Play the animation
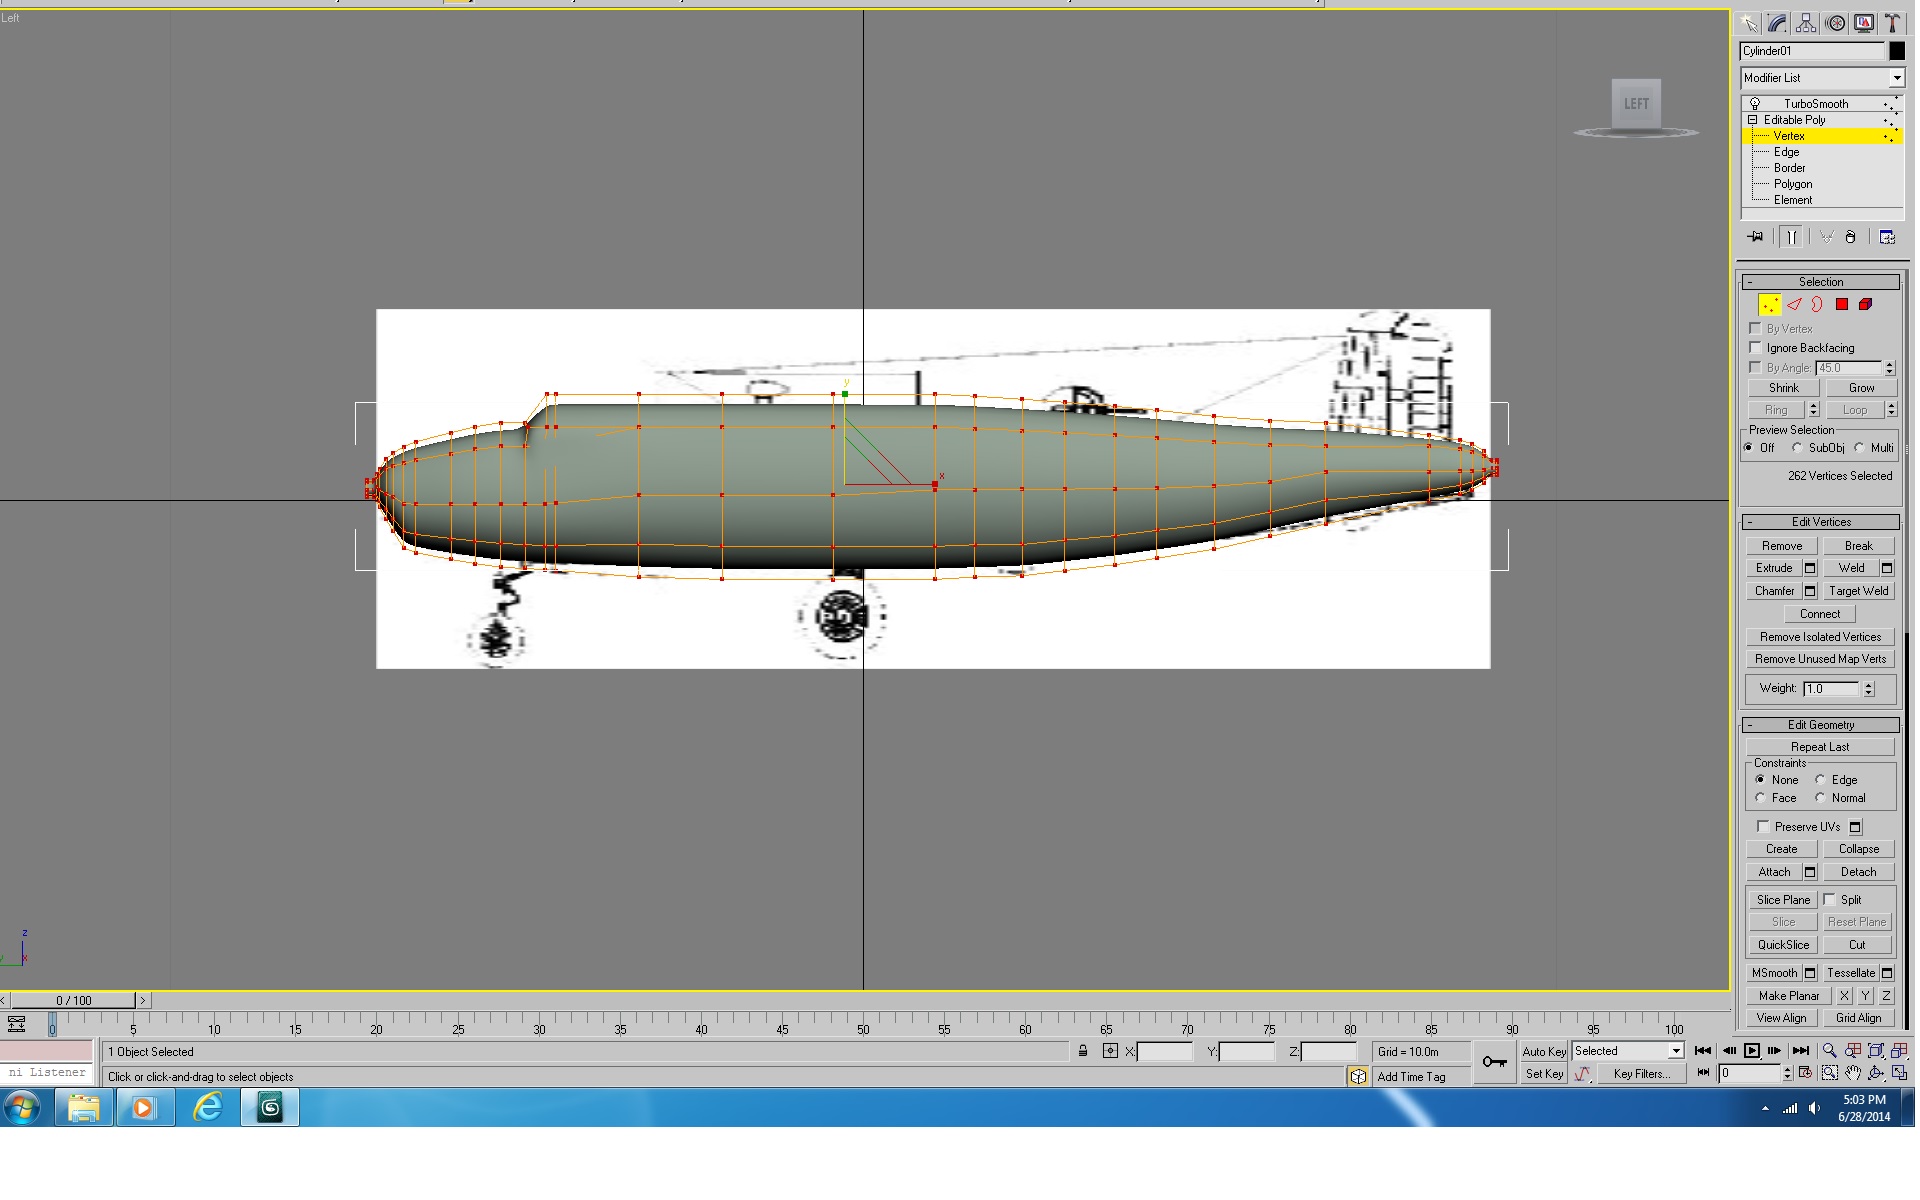The width and height of the screenshot is (1920, 1200). tap(1751, 1050)
